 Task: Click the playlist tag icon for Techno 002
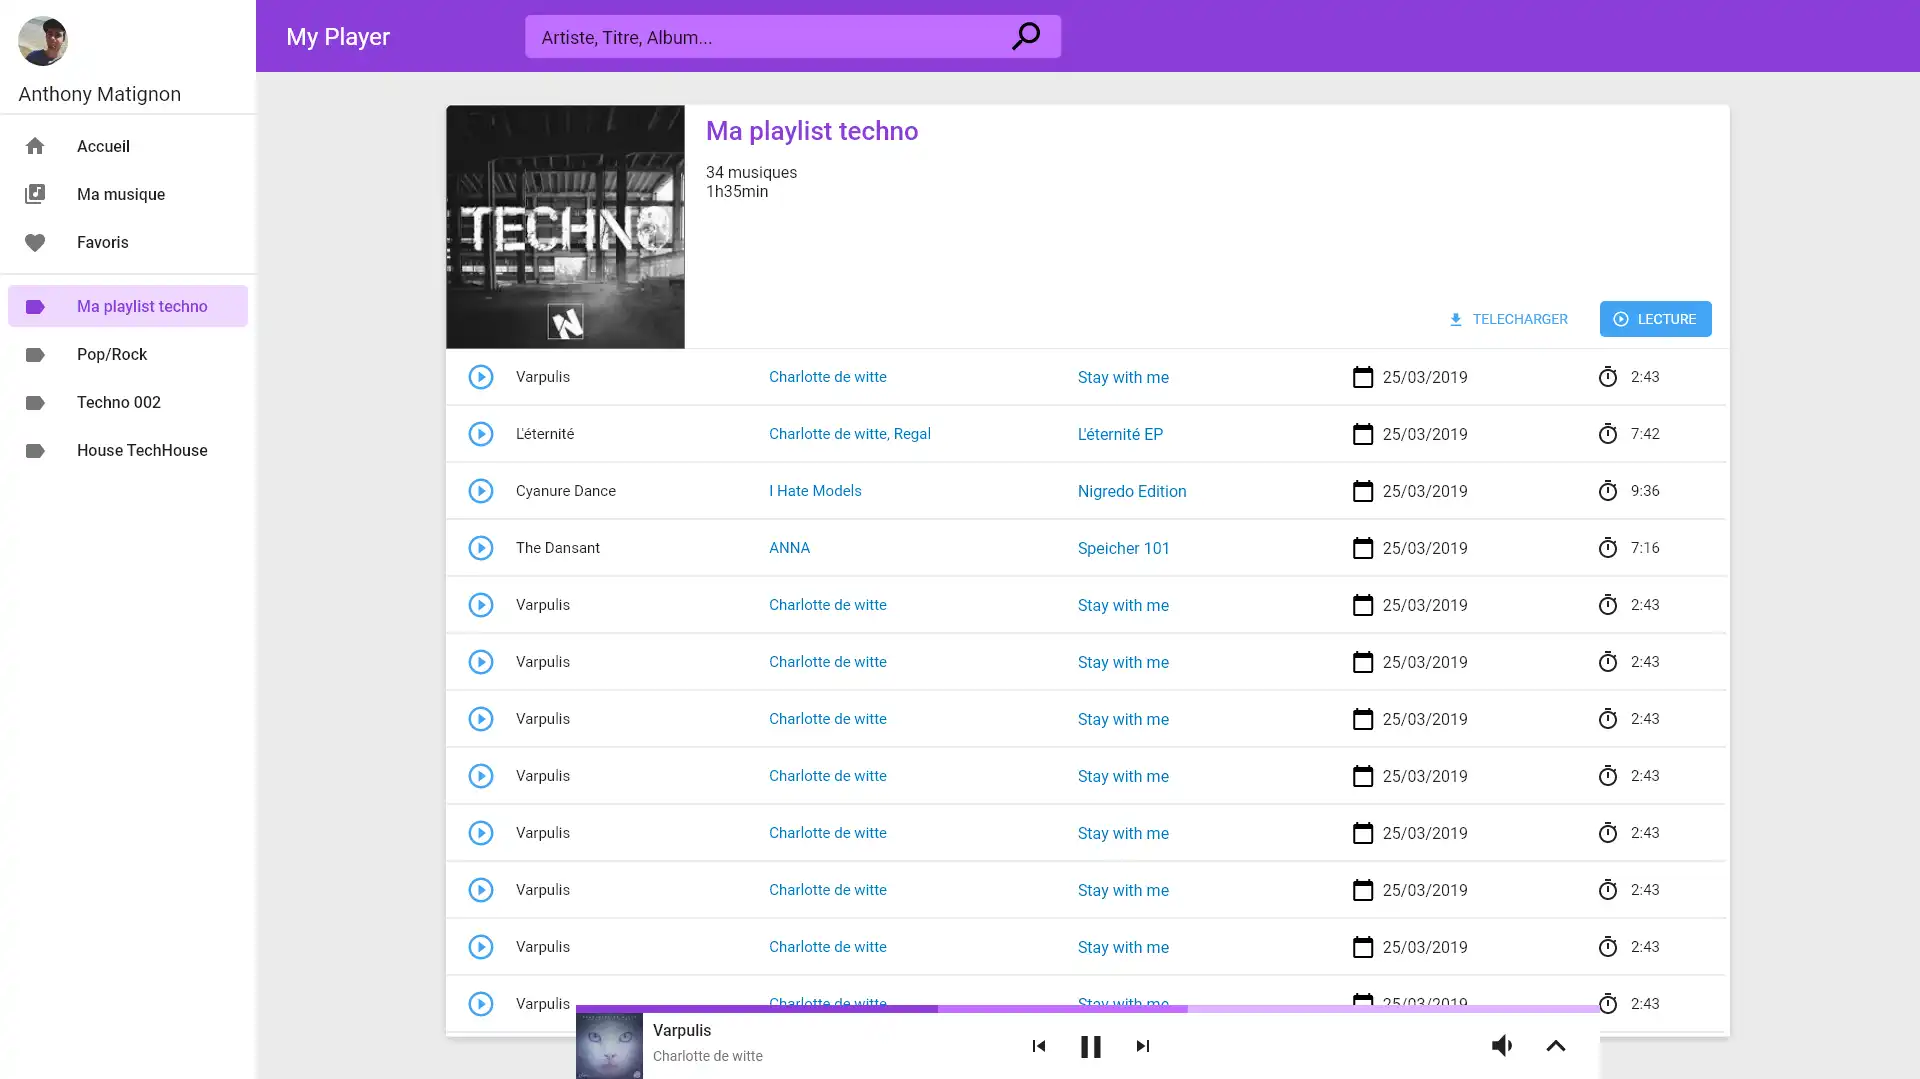click(x=35, y=402)
